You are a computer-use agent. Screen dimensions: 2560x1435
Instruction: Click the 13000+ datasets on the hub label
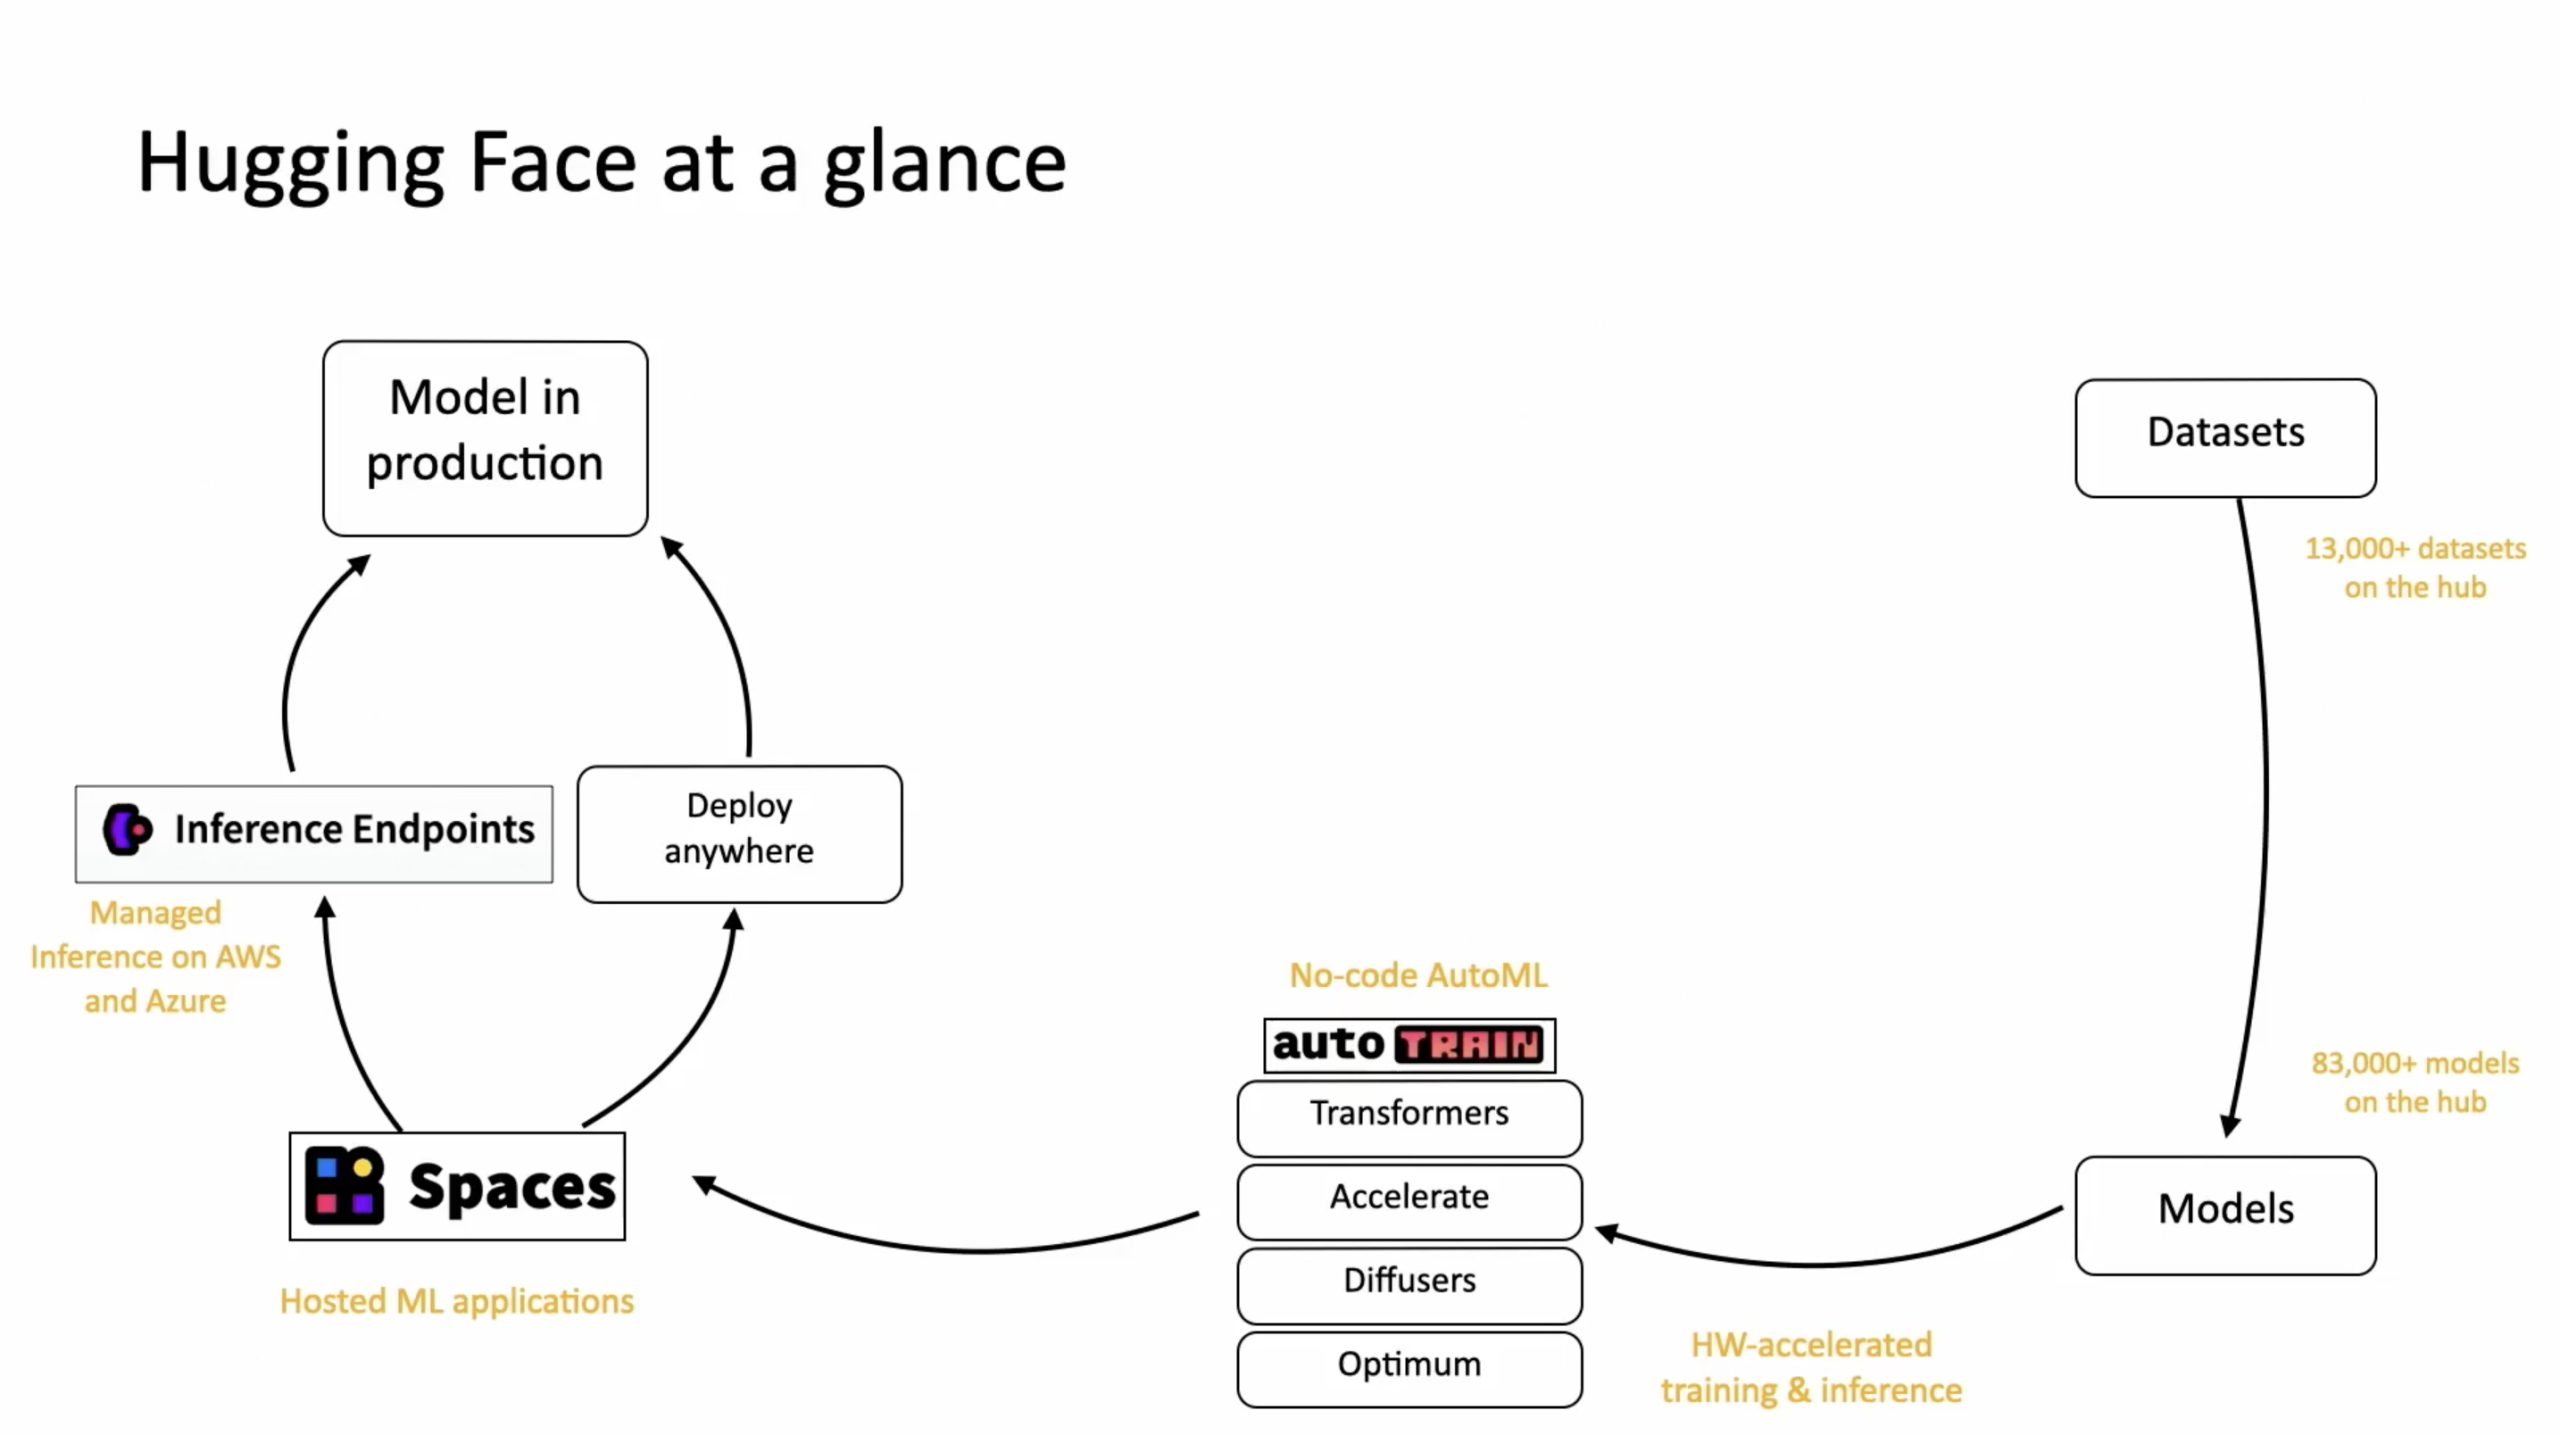pos(2416,566)
